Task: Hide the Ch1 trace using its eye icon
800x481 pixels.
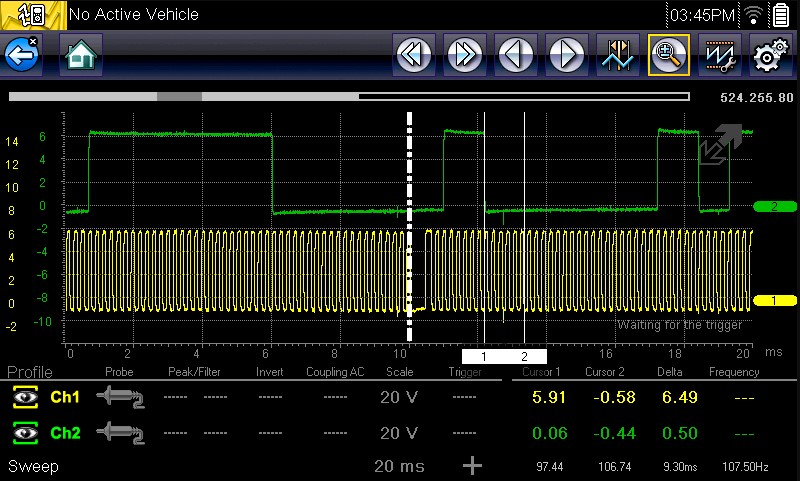Action: (27, 398)
